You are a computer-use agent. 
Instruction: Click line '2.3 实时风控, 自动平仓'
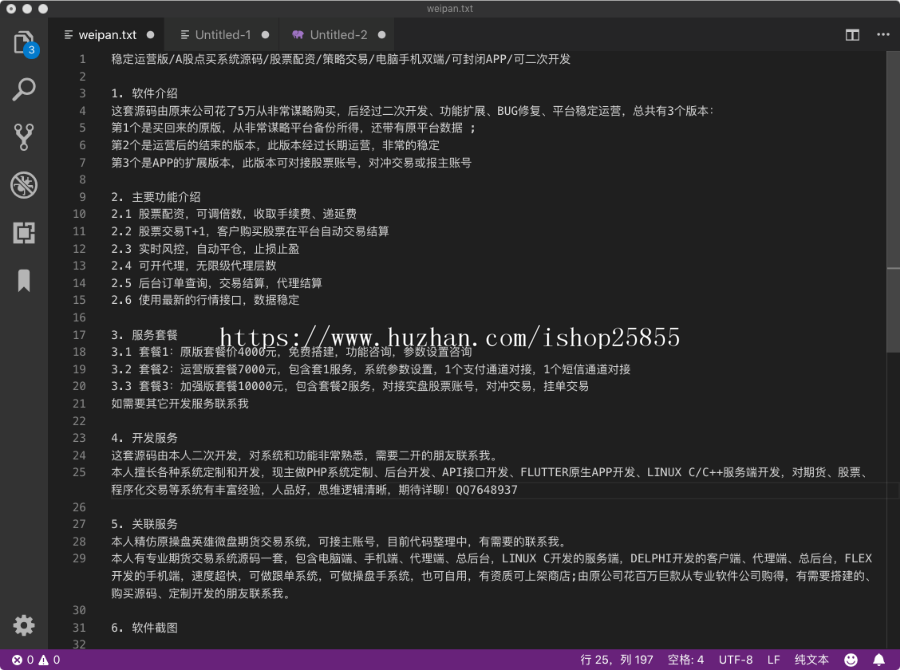(x=205, y=249)
